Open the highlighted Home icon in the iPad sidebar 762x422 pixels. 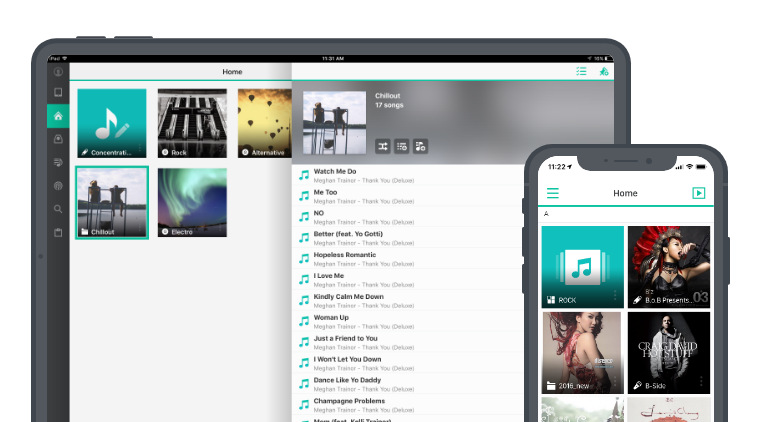58,116
